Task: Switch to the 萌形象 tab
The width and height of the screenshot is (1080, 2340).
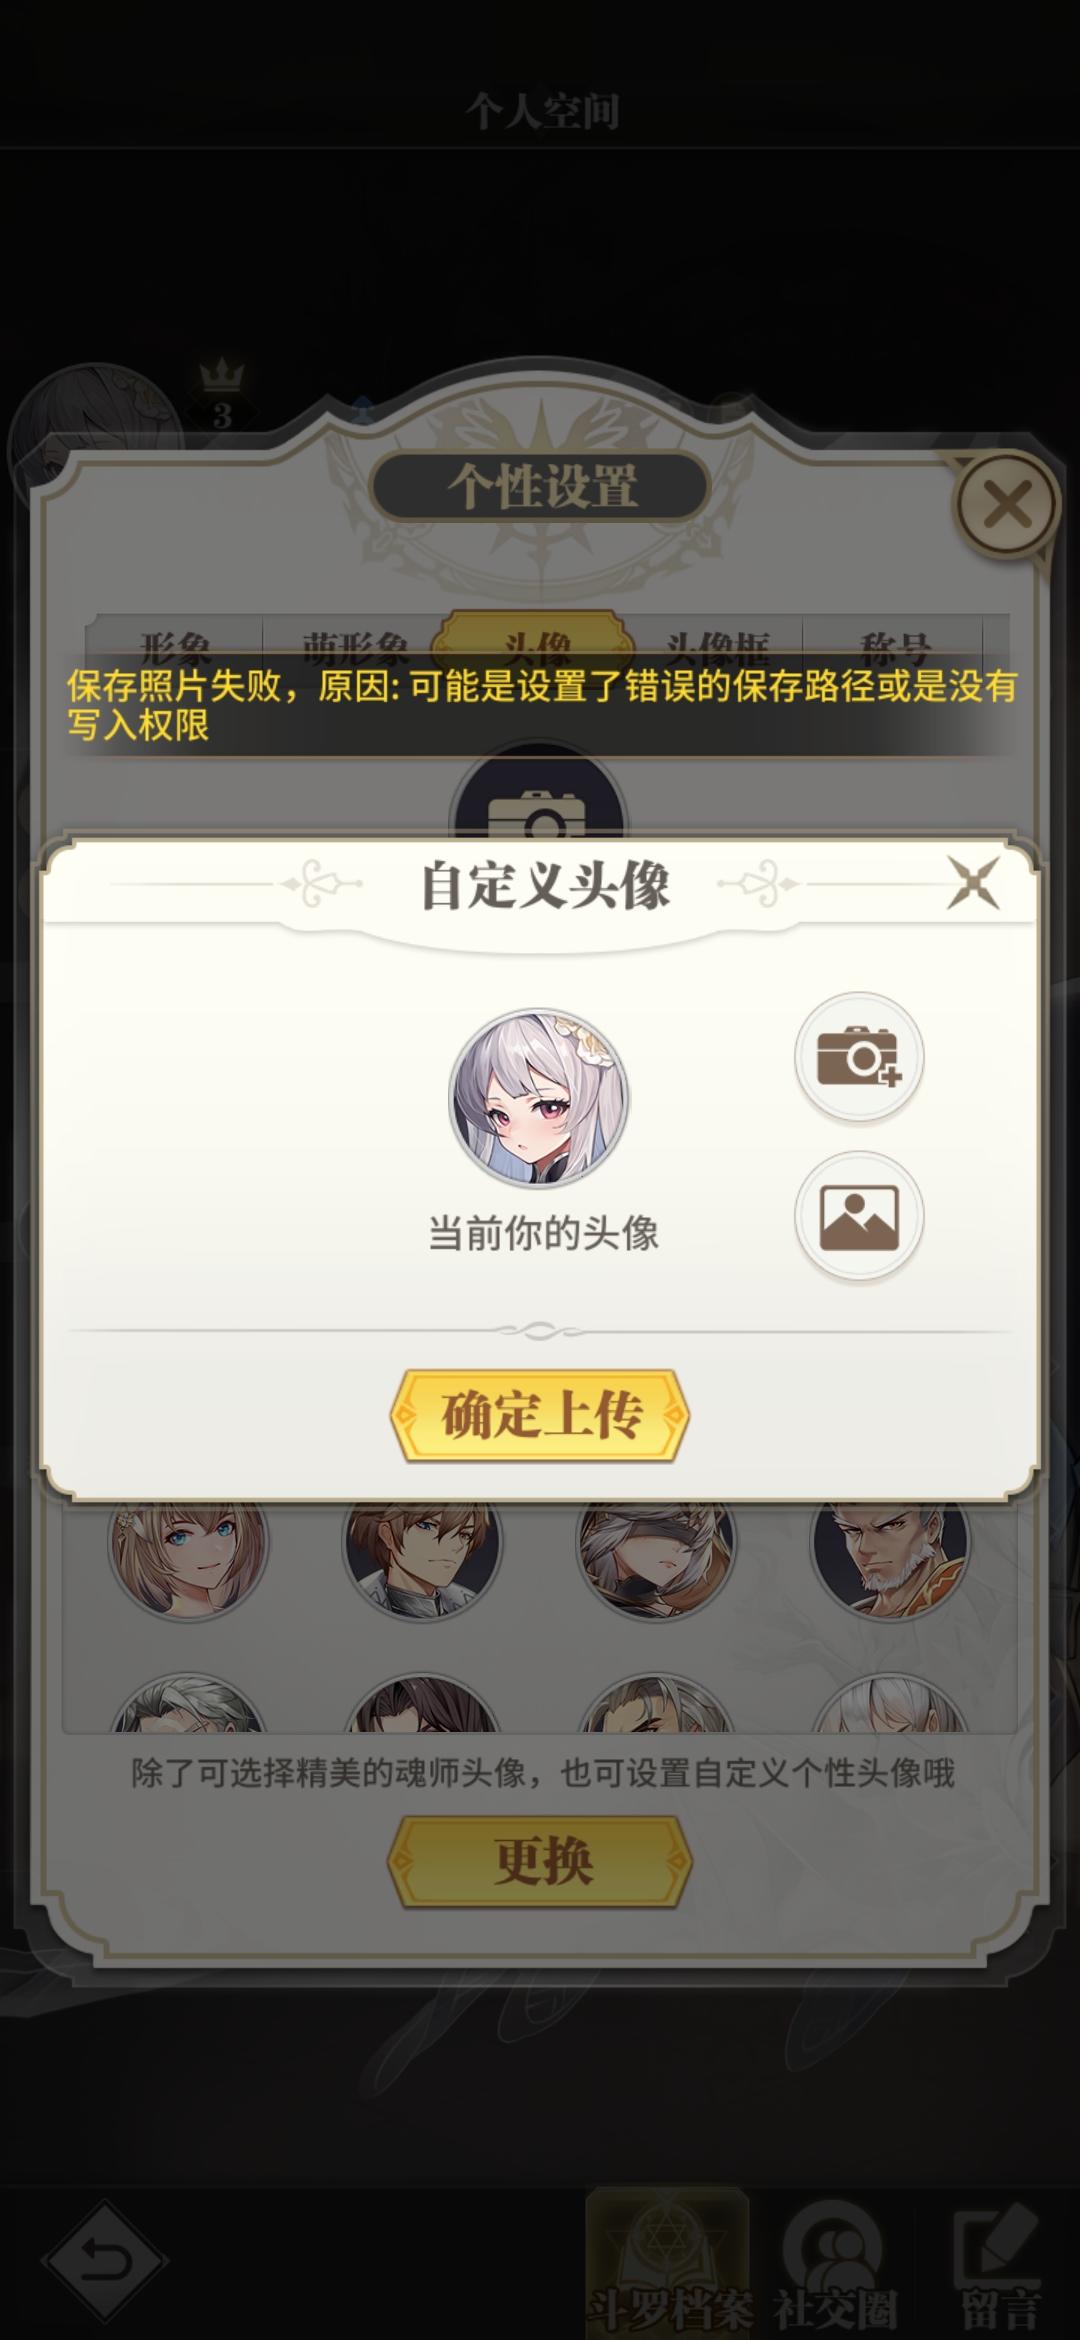Action: tap(355, 645)
